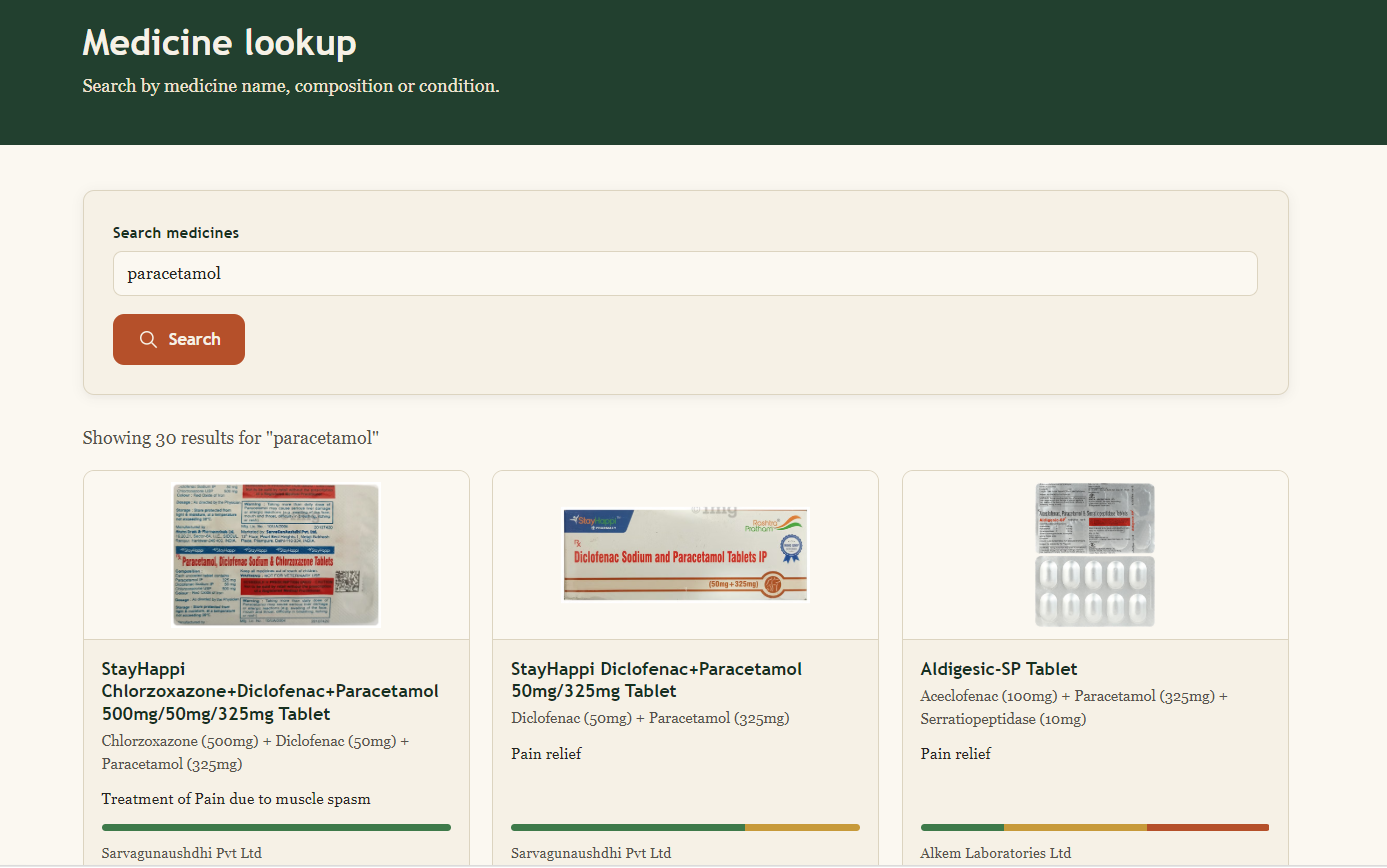
Task: Open the StayHappi Chlorzoxazone+Diclofenac+Paracetamol product image
Action: pos(276,555)
